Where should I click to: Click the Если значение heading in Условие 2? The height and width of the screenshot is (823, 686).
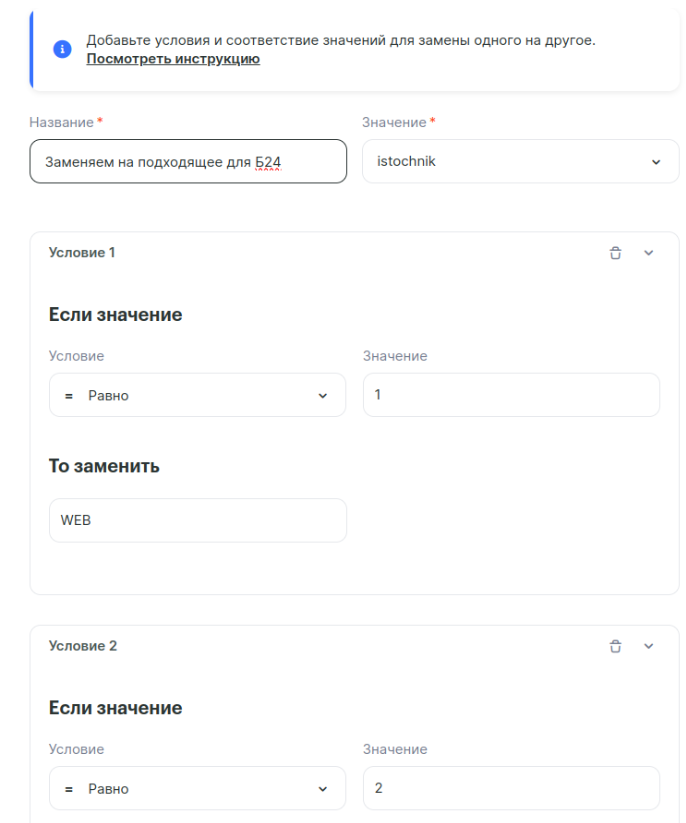tap(115, 708)
